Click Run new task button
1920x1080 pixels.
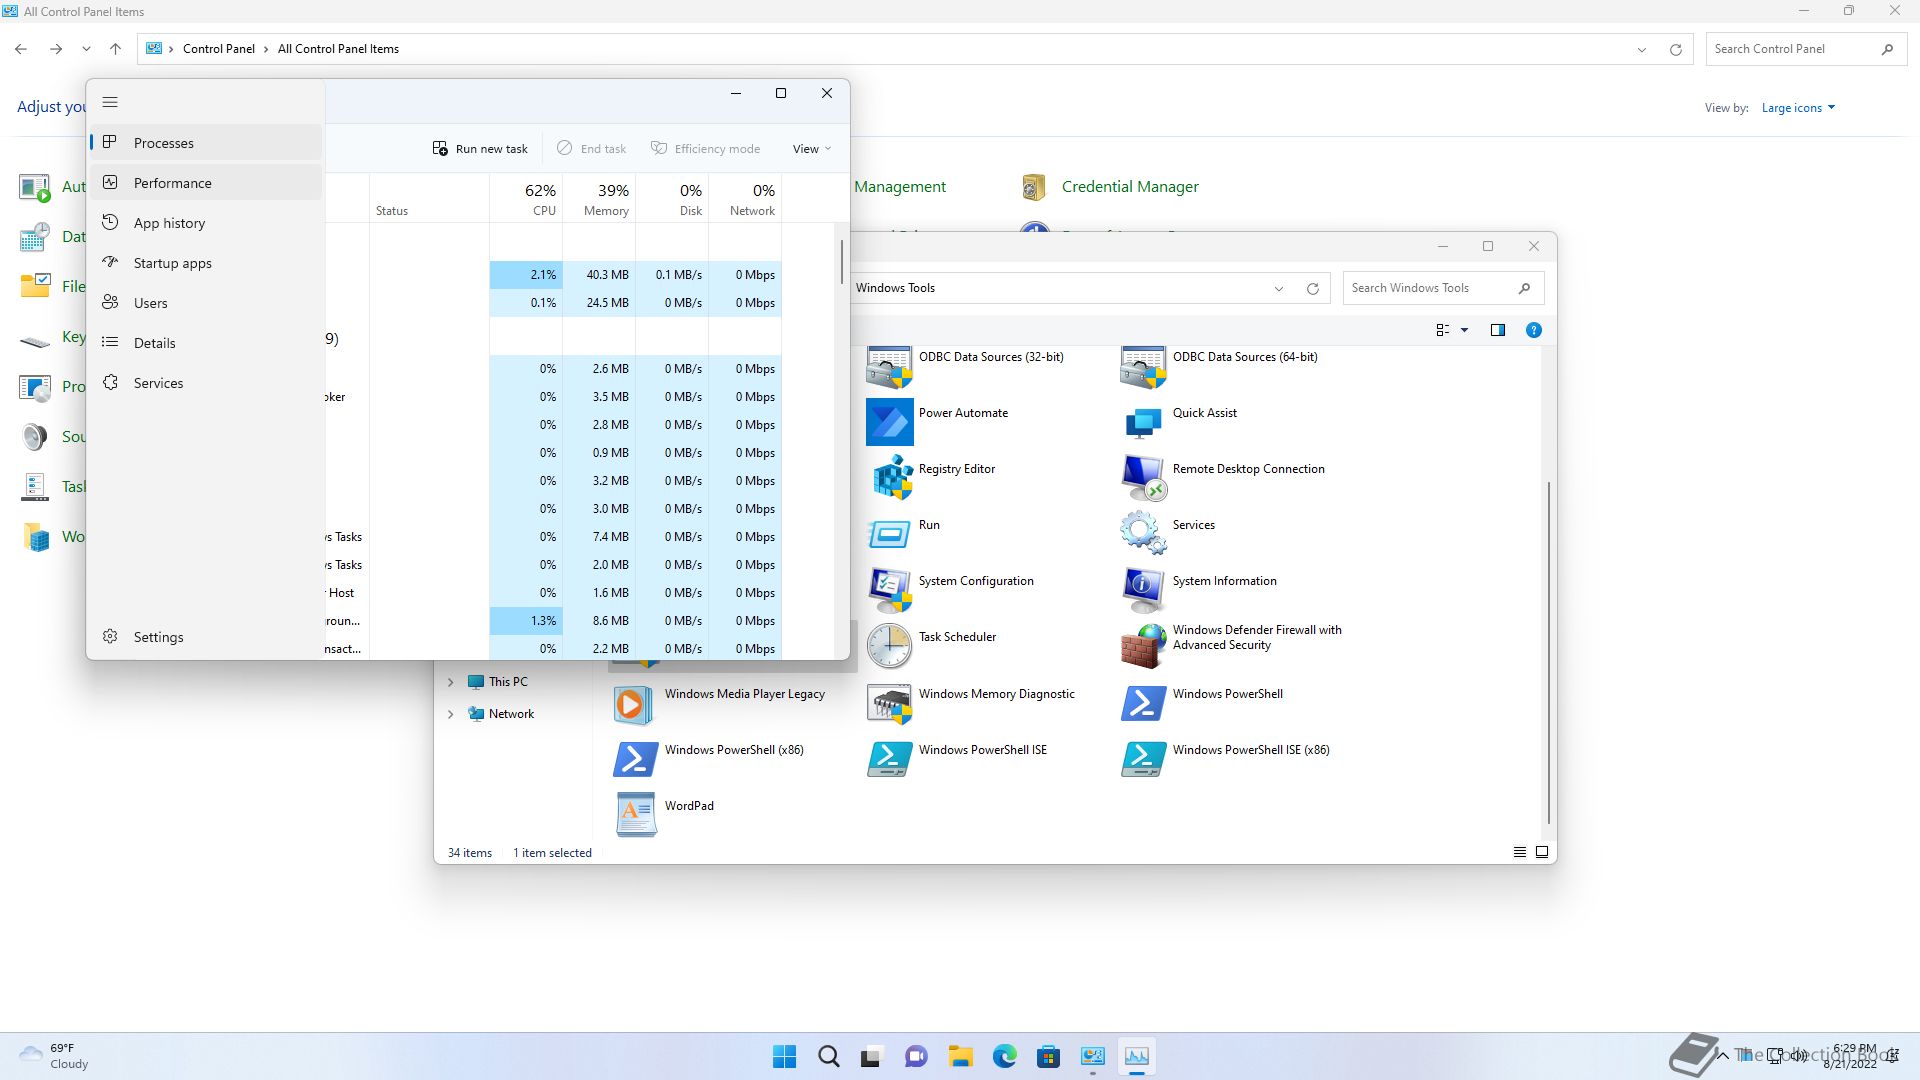coord(480,149)
